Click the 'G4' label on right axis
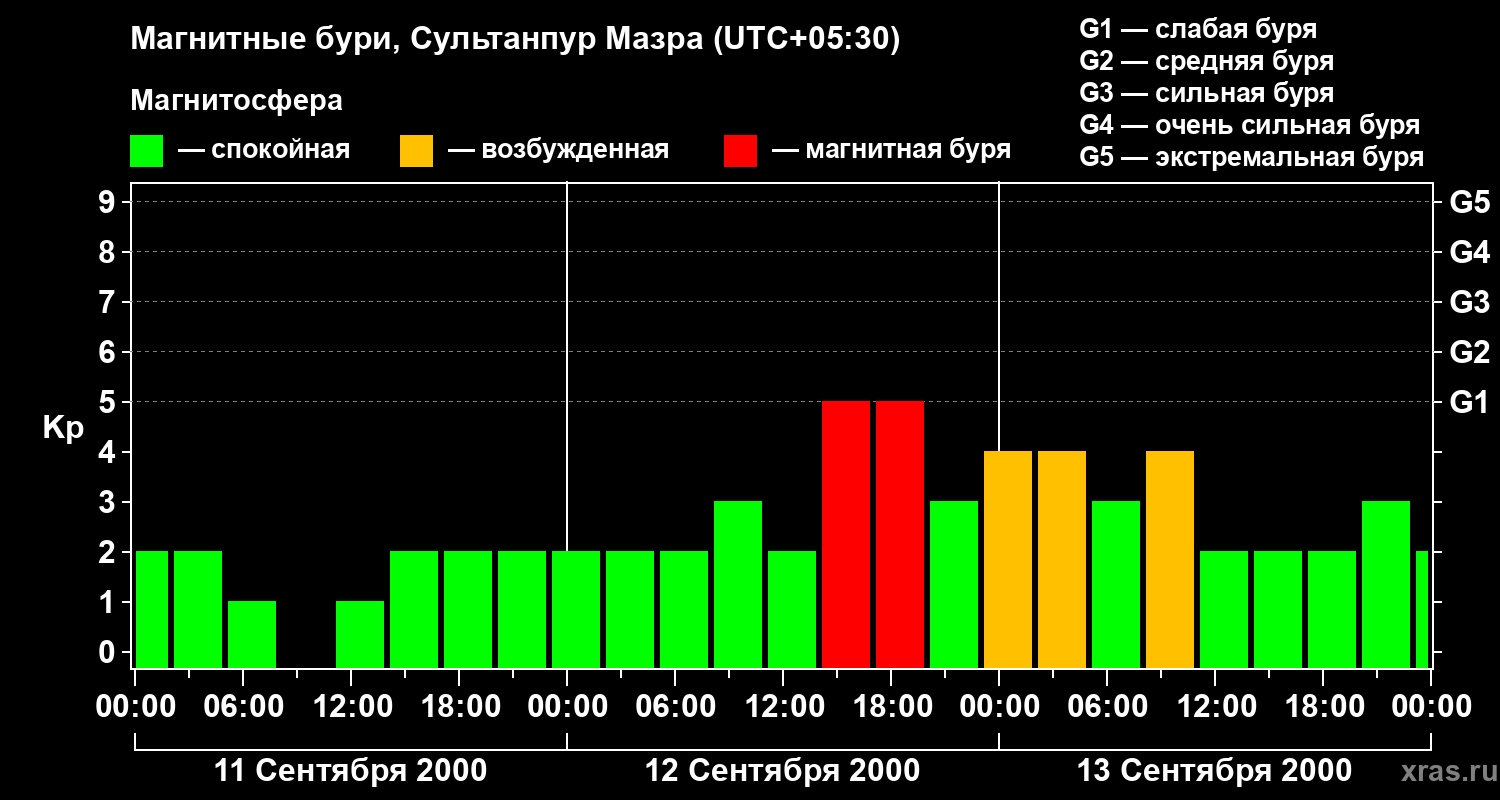Image resolution: width=1500 pixels, height=800 pixels. click(x=1469, y=252)
